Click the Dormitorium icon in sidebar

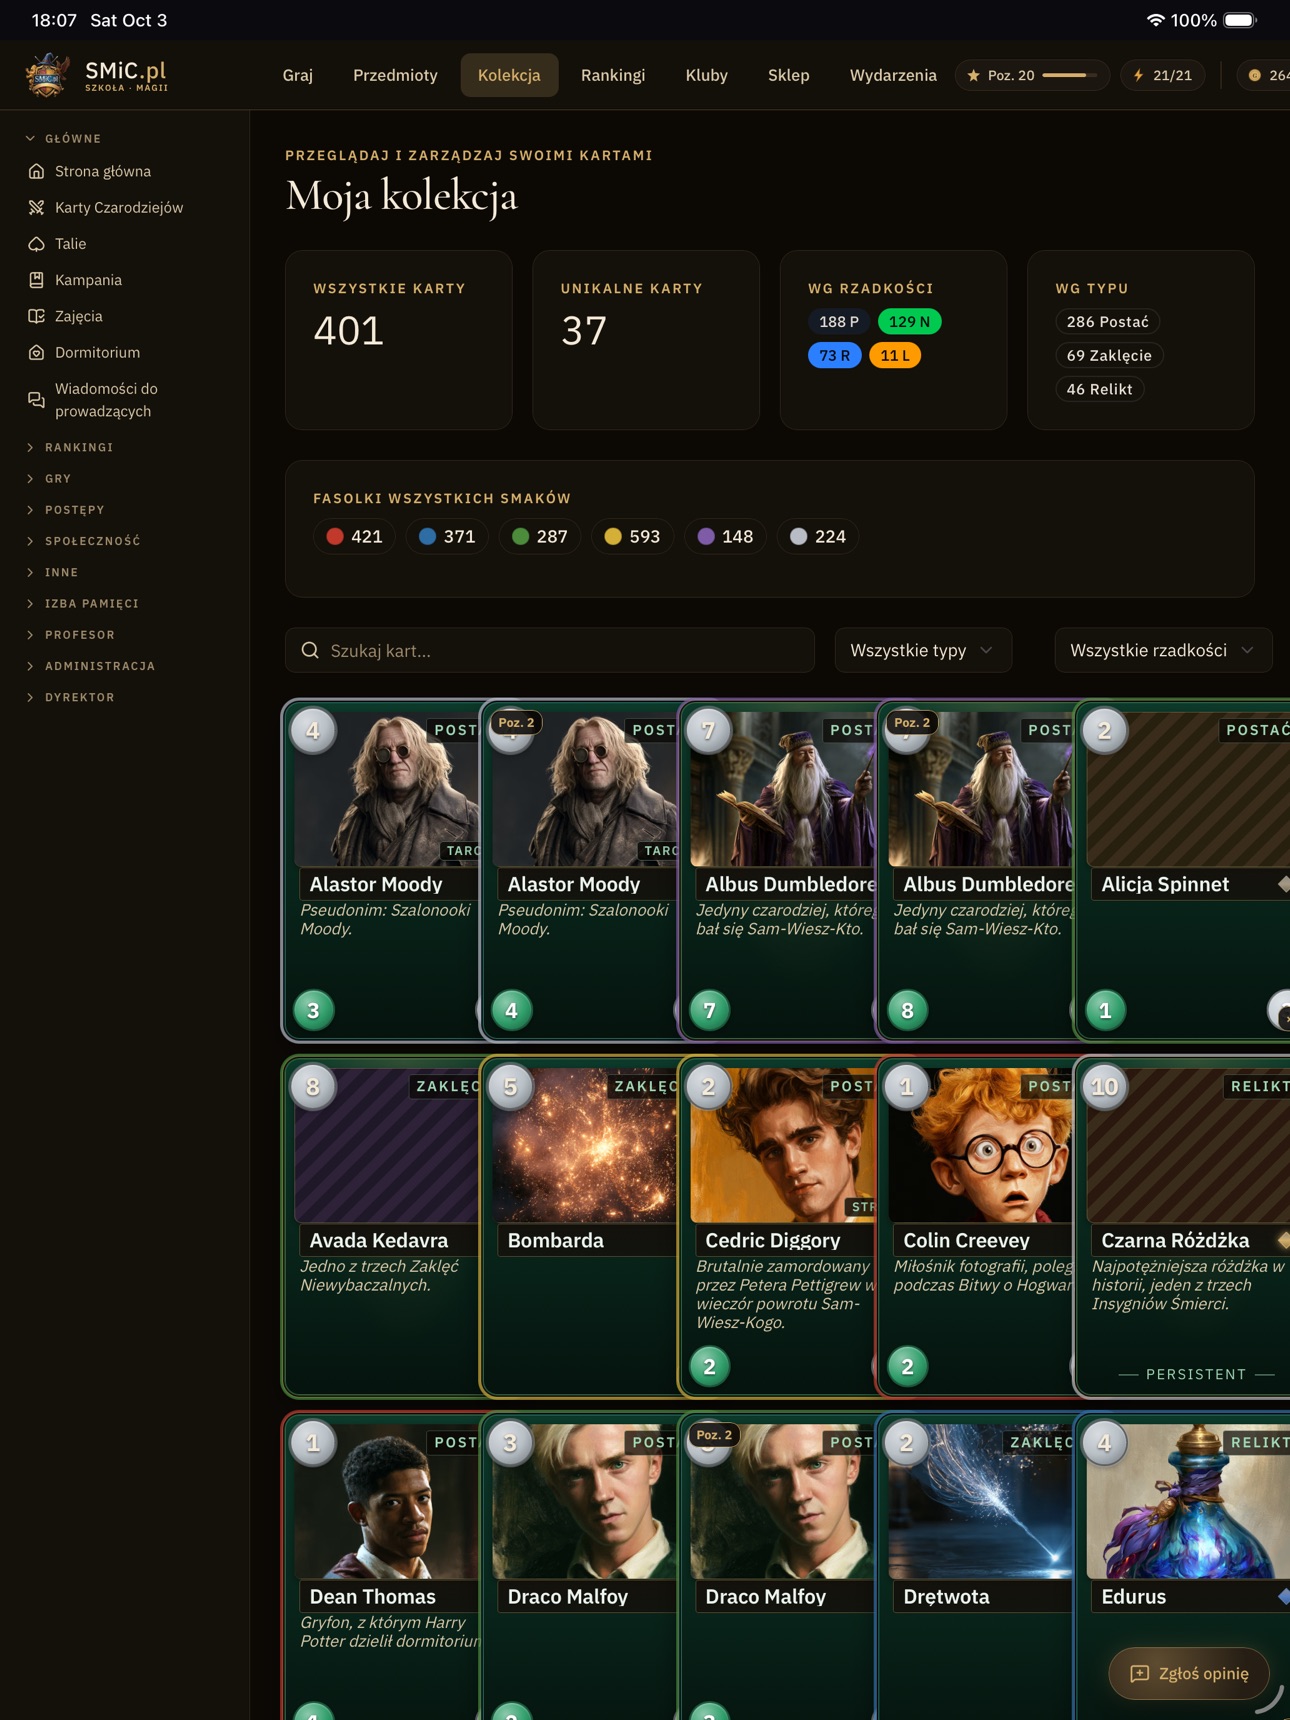coord(36,352)
